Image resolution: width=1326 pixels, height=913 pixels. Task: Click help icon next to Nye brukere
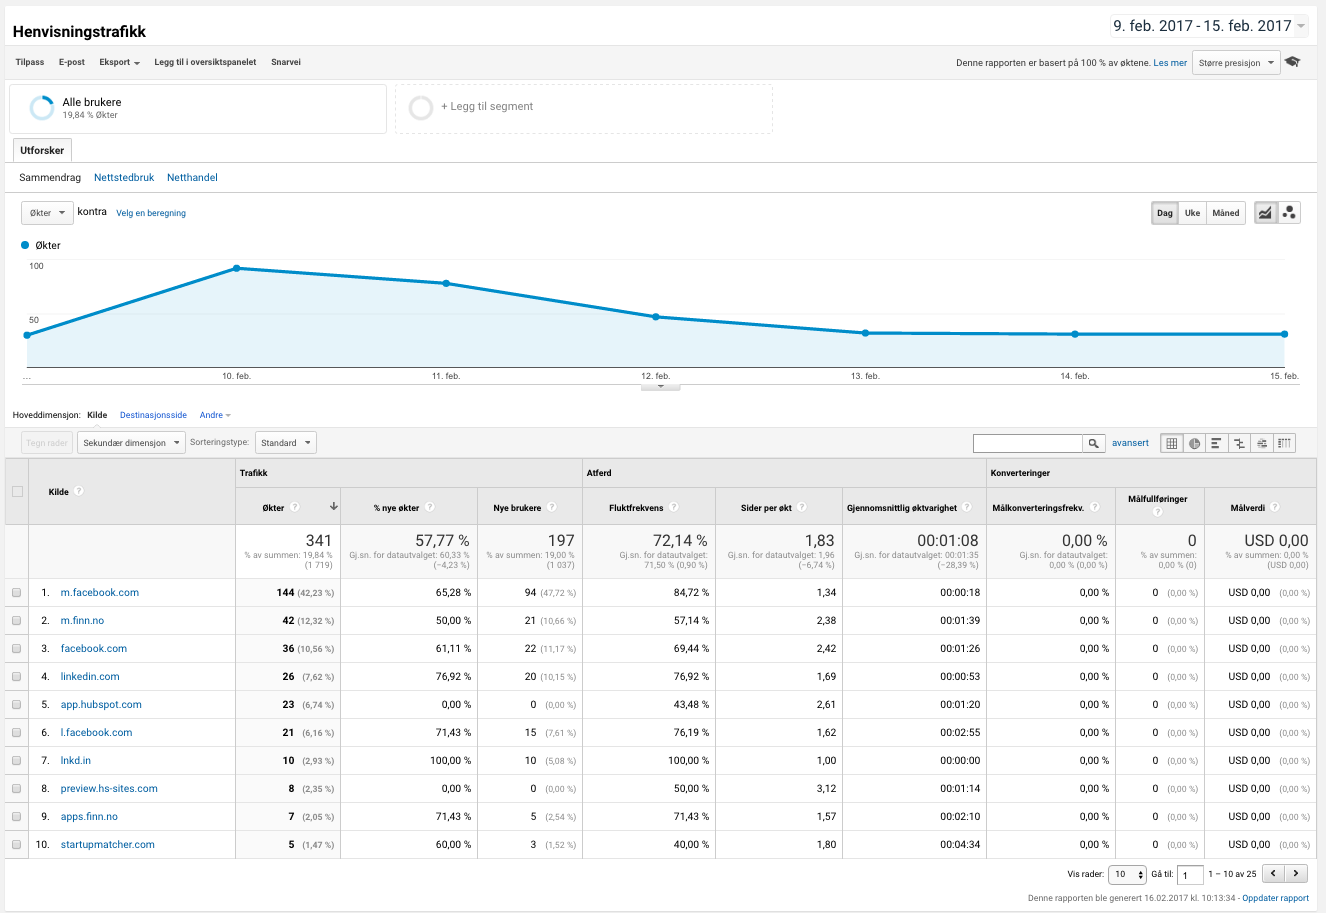(552, 507)
